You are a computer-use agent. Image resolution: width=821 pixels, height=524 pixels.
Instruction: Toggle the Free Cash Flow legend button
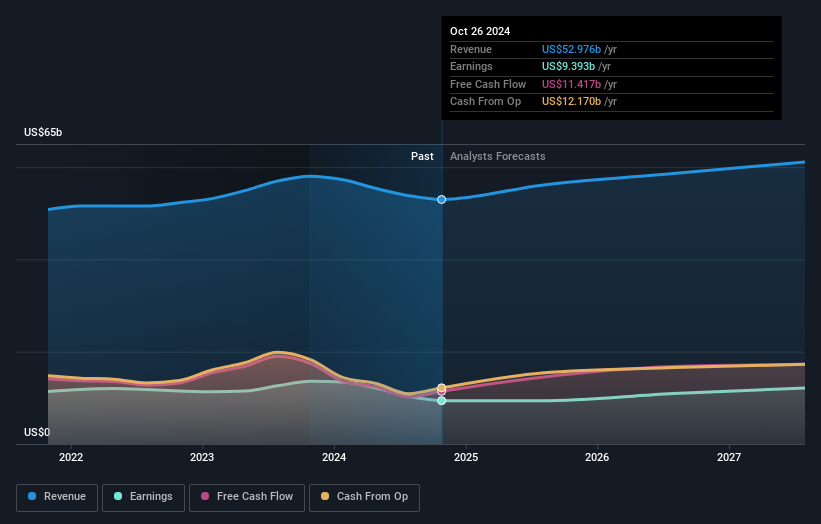(x=247, y=497)
